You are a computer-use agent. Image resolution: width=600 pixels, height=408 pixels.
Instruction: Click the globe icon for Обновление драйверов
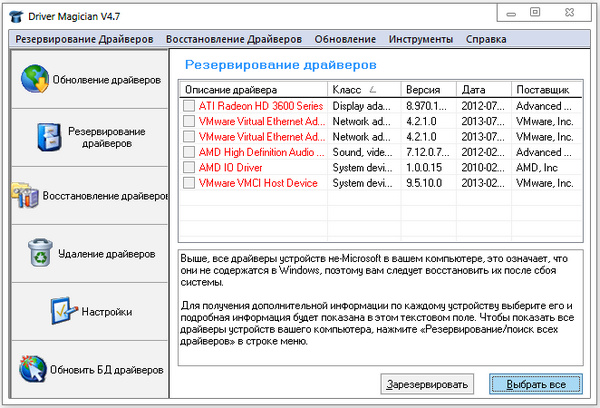coord(34,79)
